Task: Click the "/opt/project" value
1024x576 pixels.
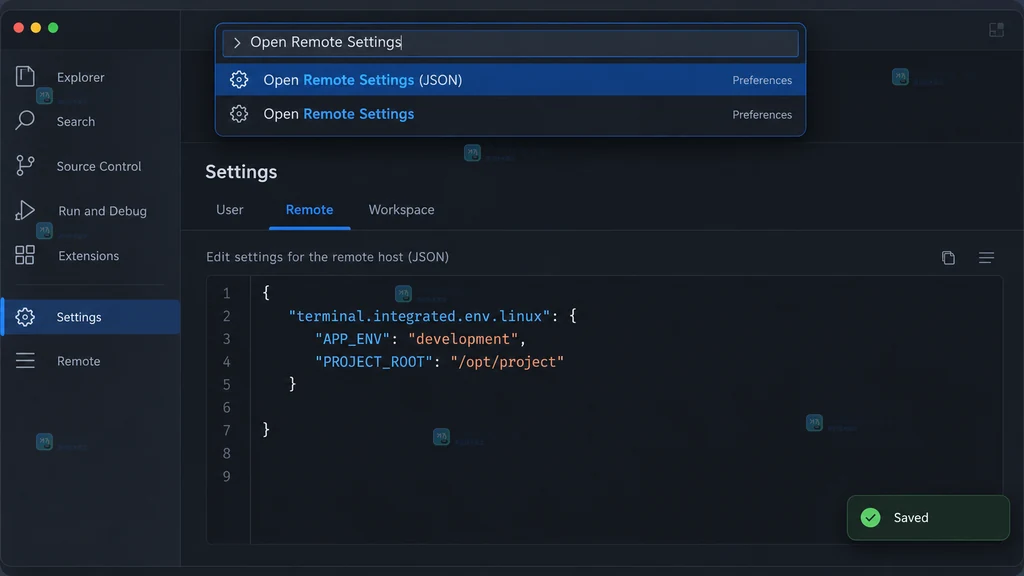Action: pos(507,362)
